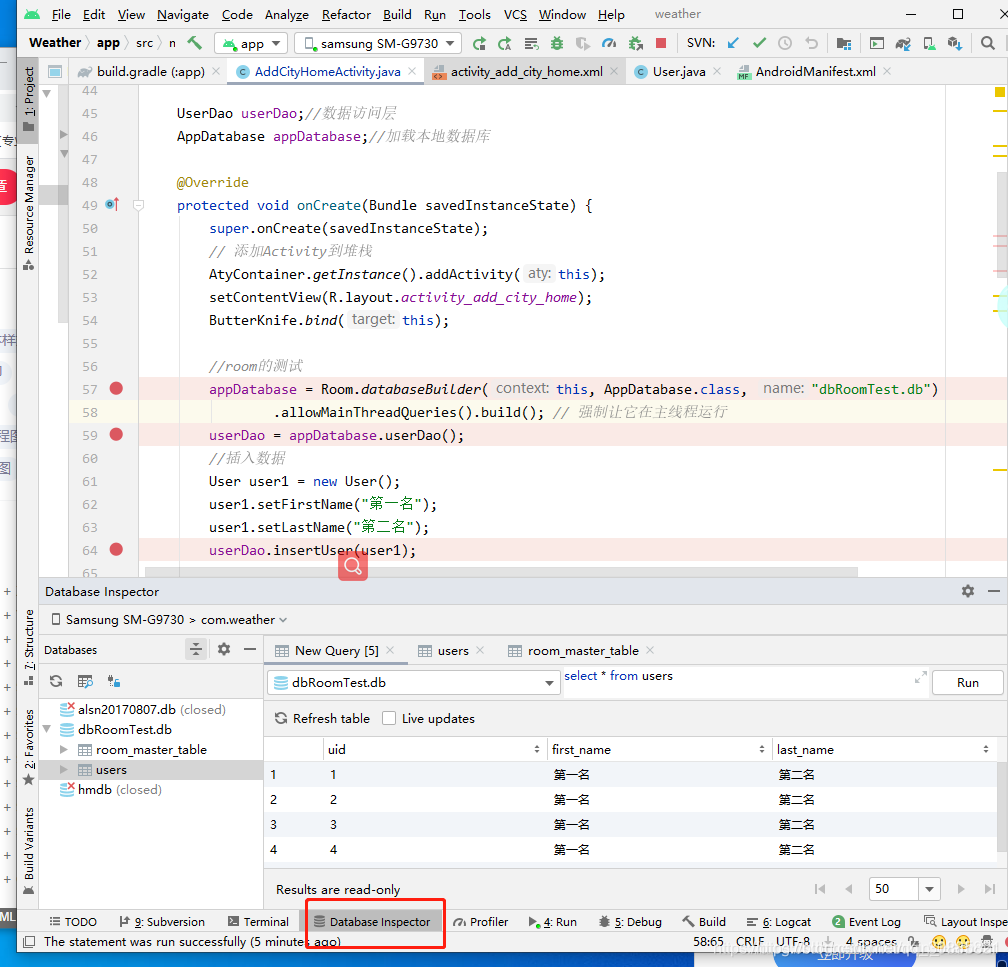Image resolution: width=1008 pixels, height=967 pixels.
Task: Click SVN Commit checkmark icon
Action: [x=759, y=43]
